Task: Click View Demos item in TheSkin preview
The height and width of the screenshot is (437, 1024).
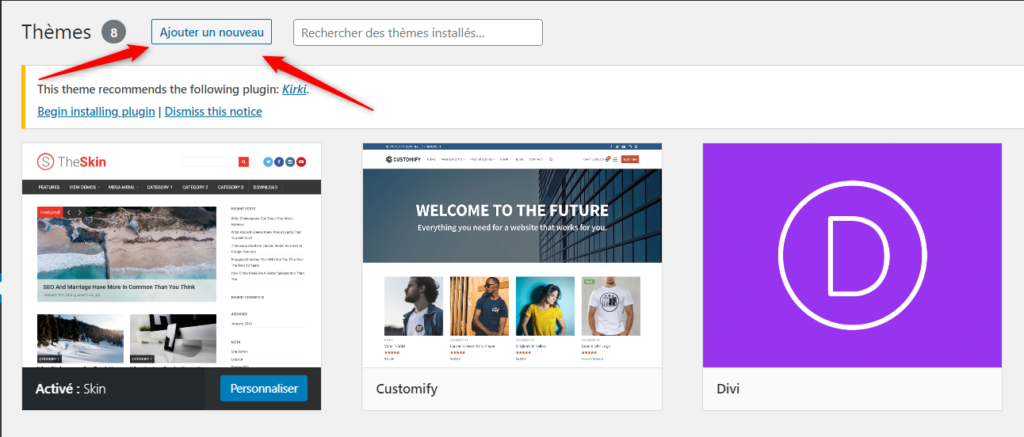Action: (87, 187)
